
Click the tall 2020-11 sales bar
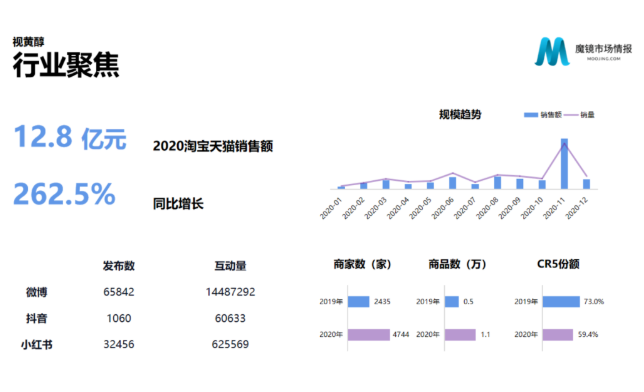[x=564, y=164]
